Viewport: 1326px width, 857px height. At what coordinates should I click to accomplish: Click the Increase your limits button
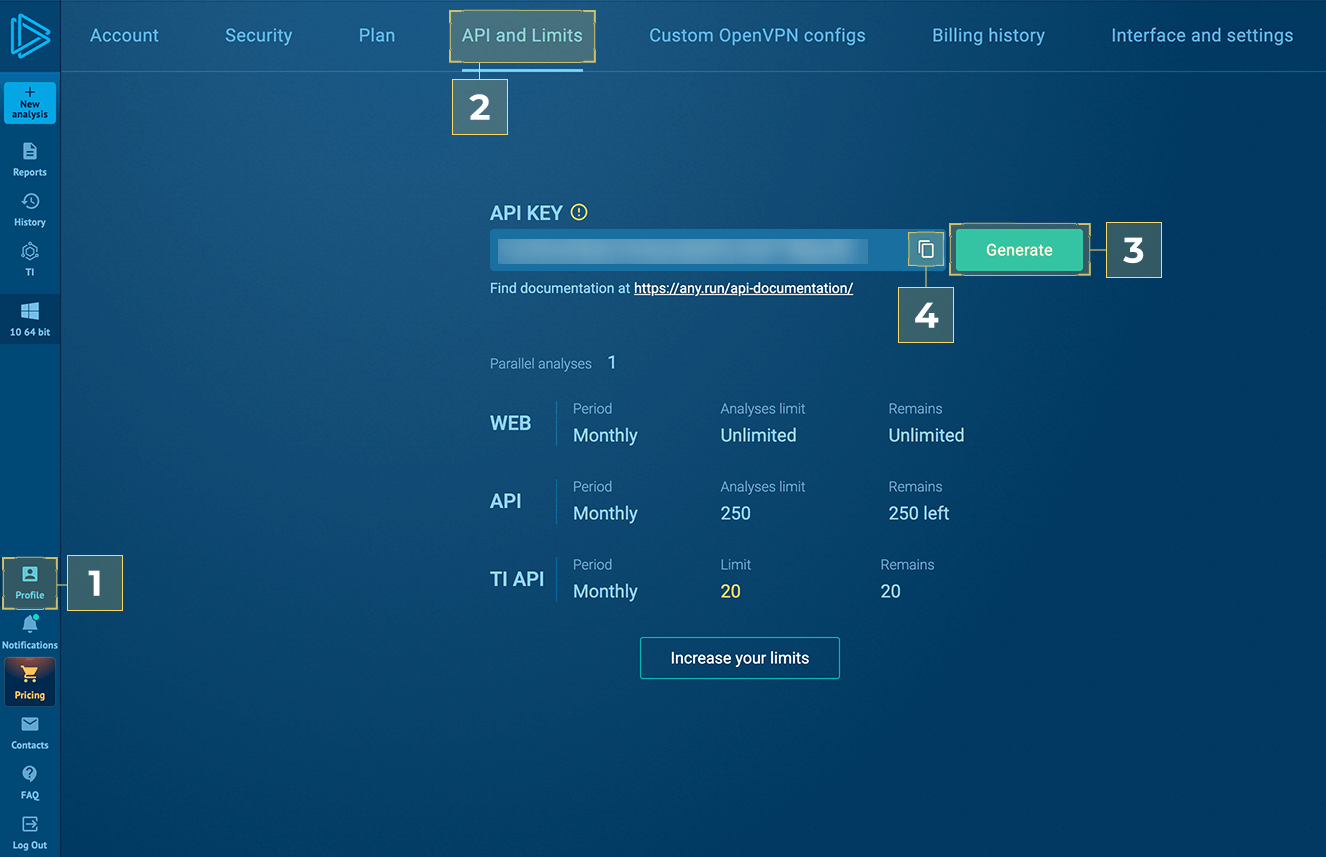tap(739, 658)
